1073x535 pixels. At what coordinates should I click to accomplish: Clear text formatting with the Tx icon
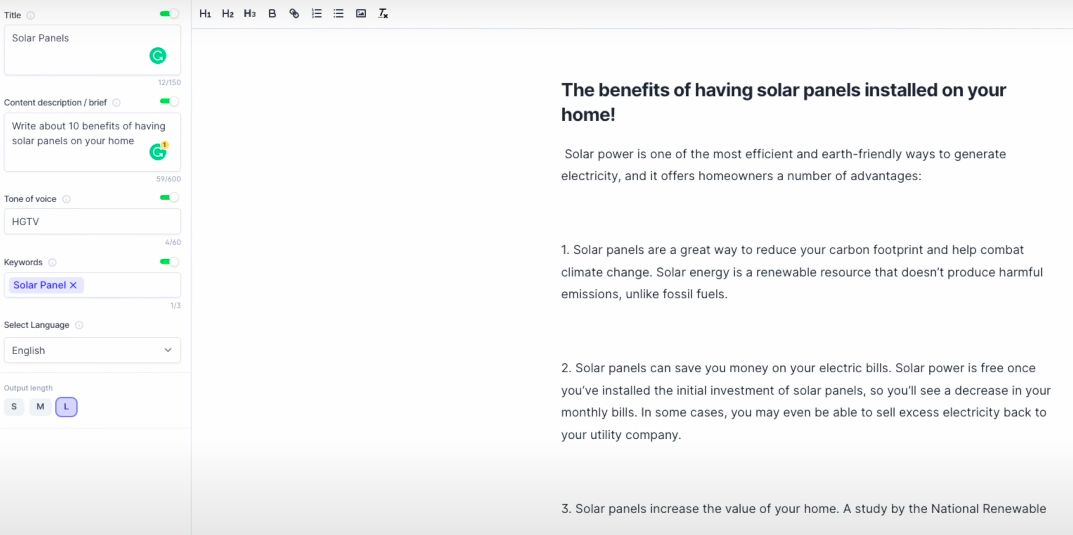[383, 13]
